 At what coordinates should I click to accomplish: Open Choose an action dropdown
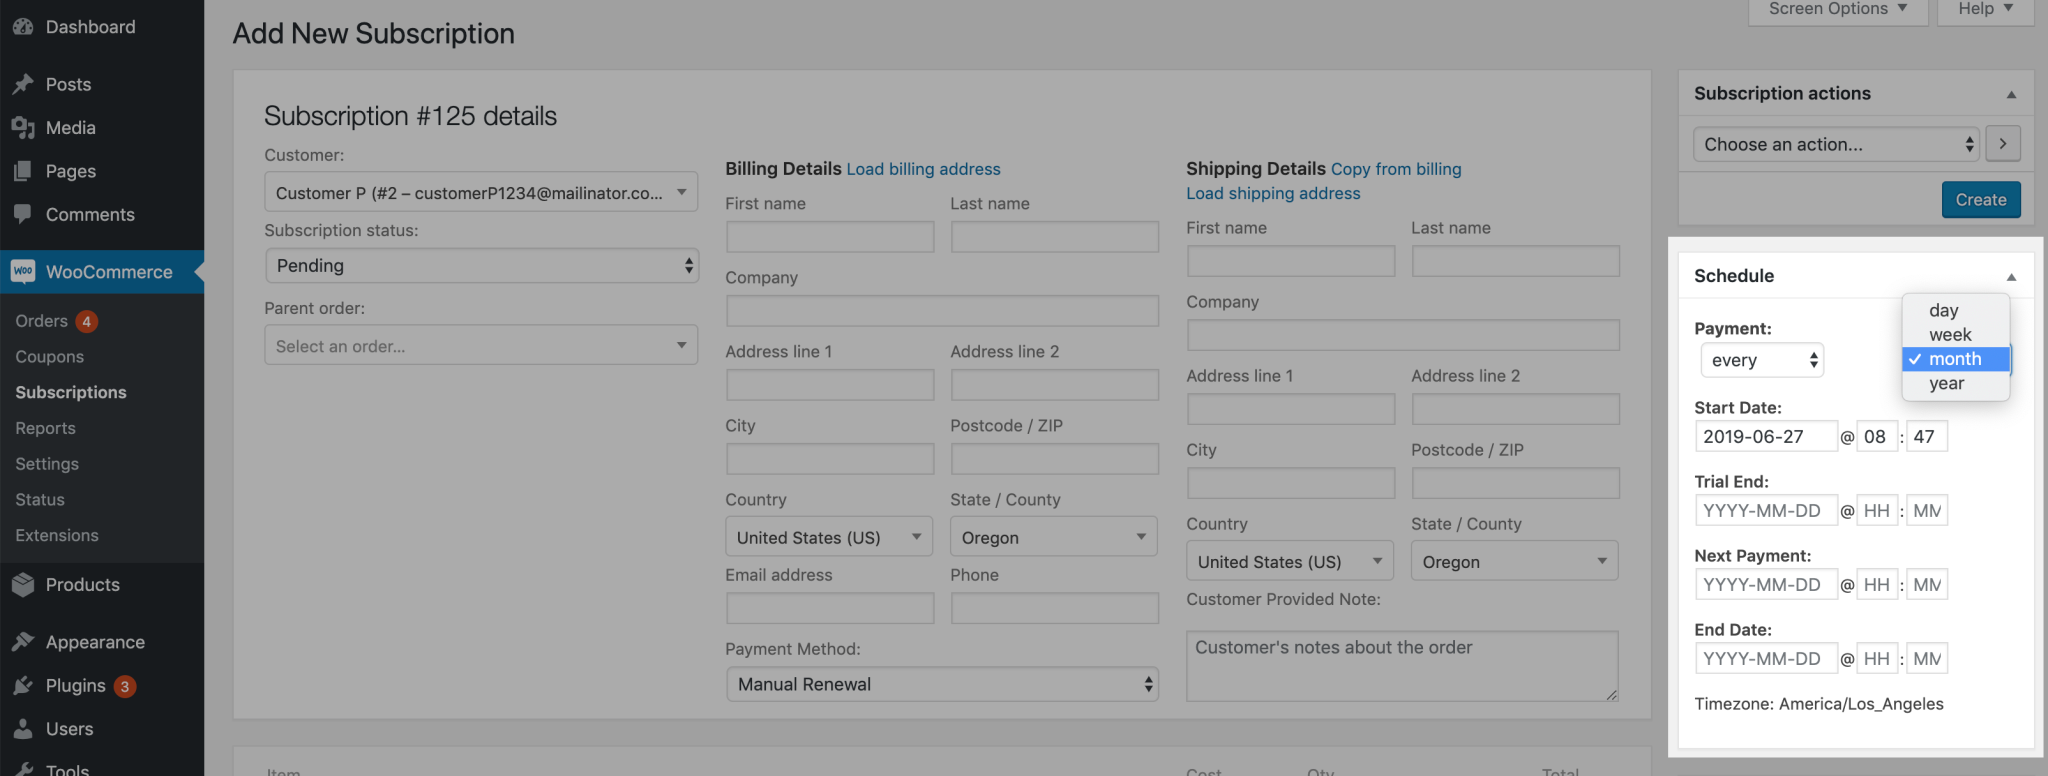pos(1836,144)
